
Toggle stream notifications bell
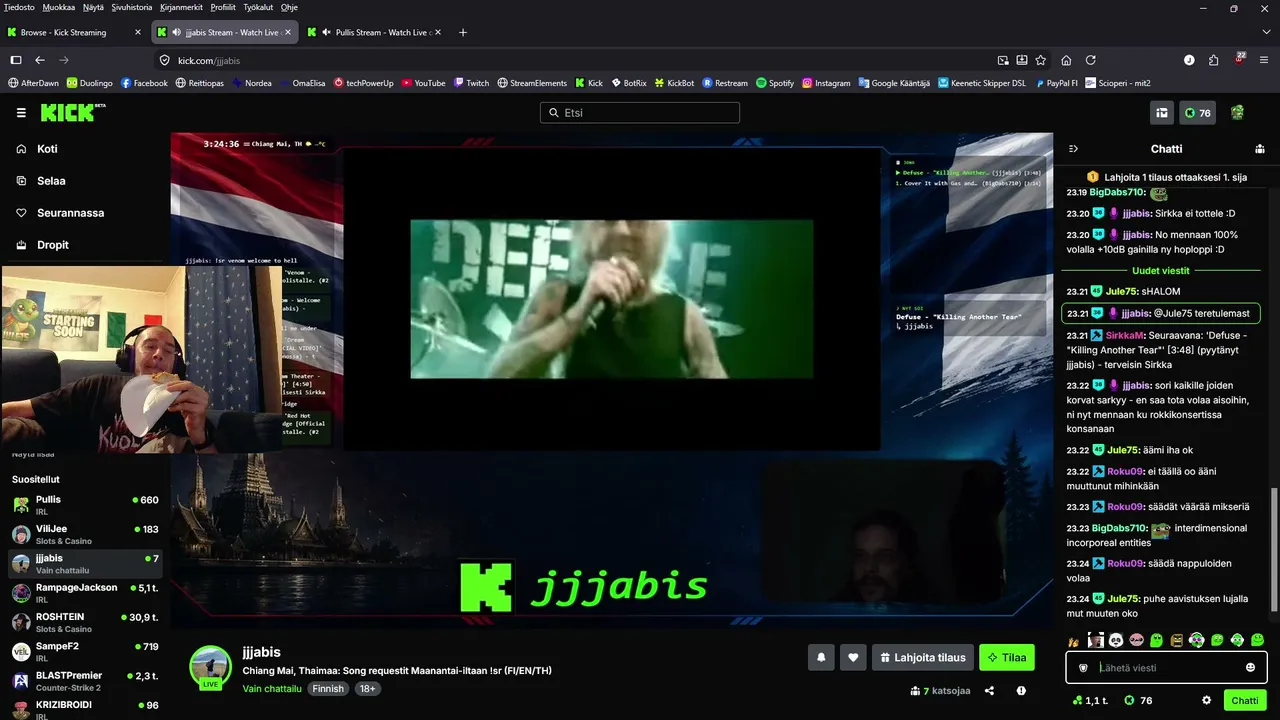[x=821, y=657]
